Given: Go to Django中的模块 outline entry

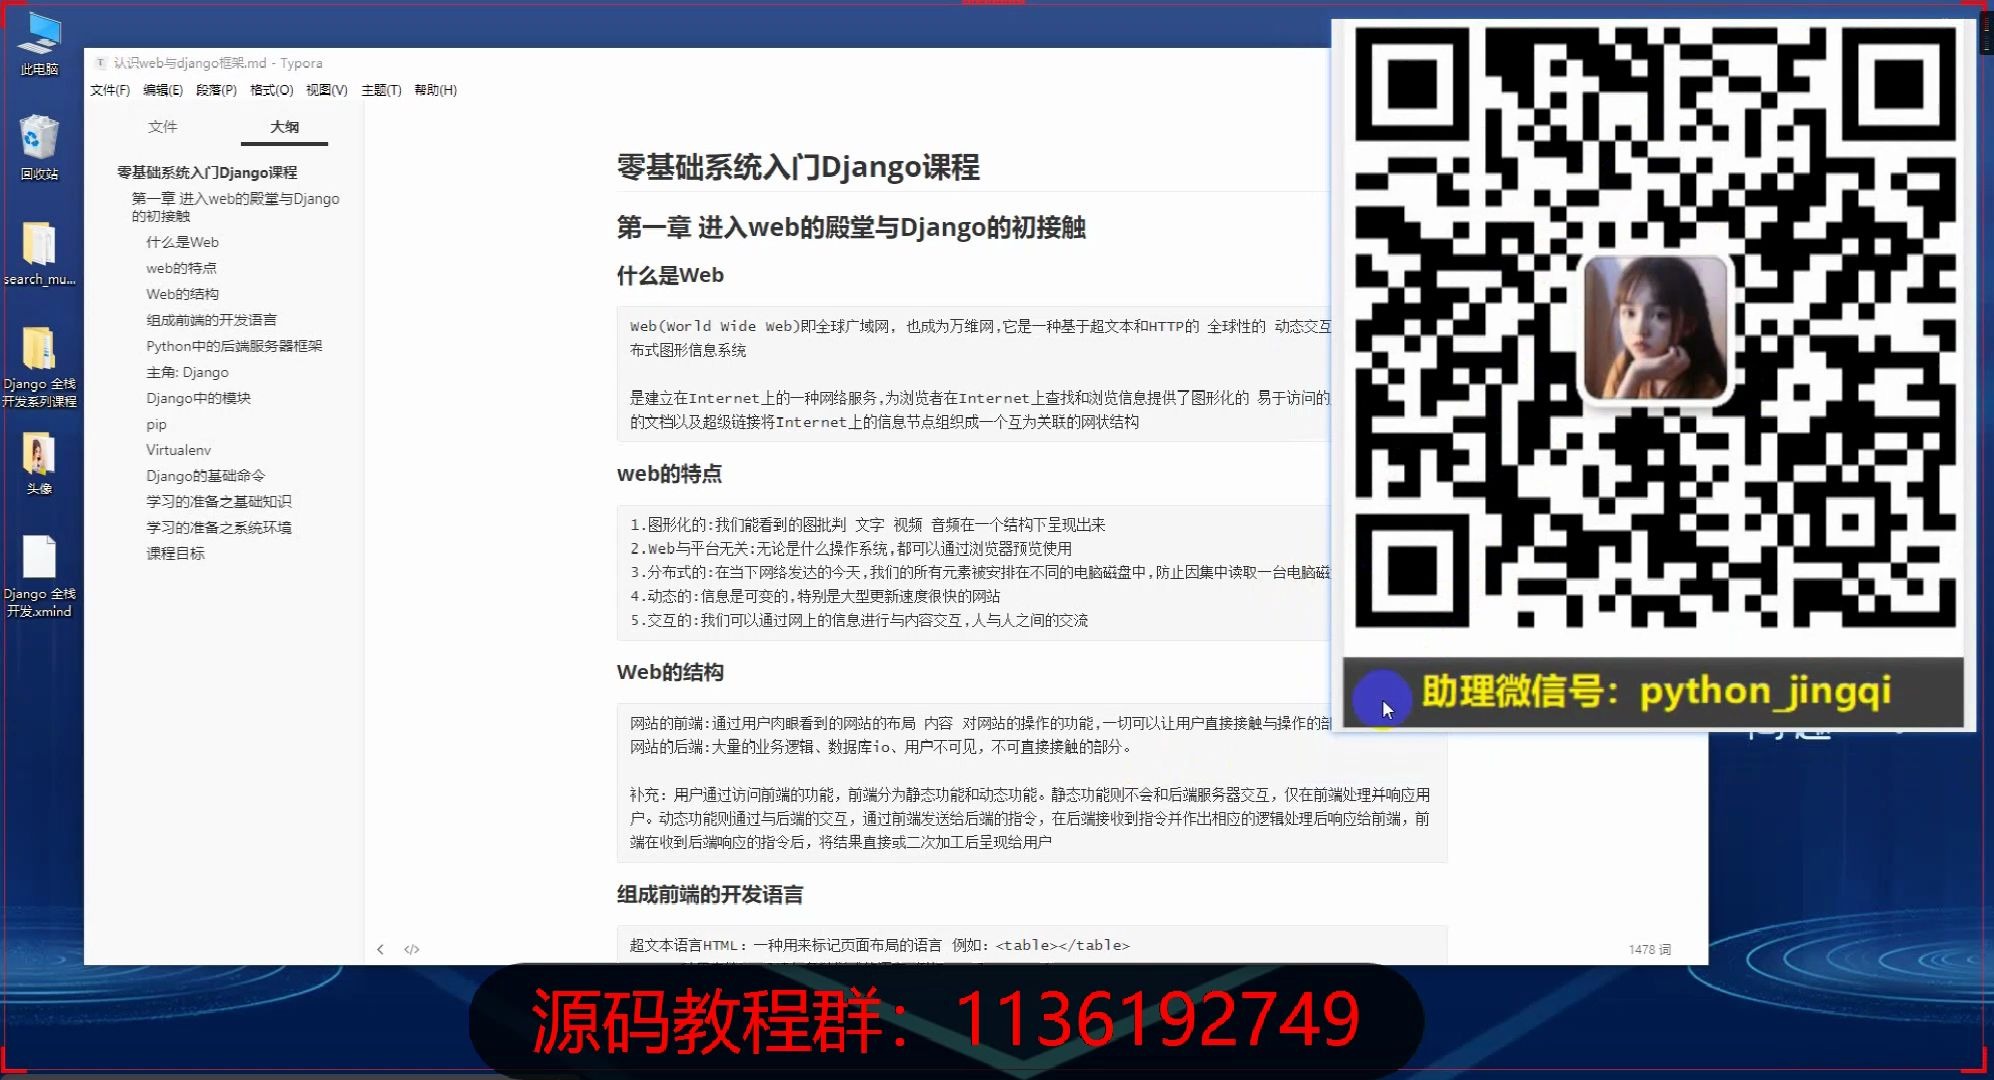Looking at the screenshot, I should [x=198, y=398].
